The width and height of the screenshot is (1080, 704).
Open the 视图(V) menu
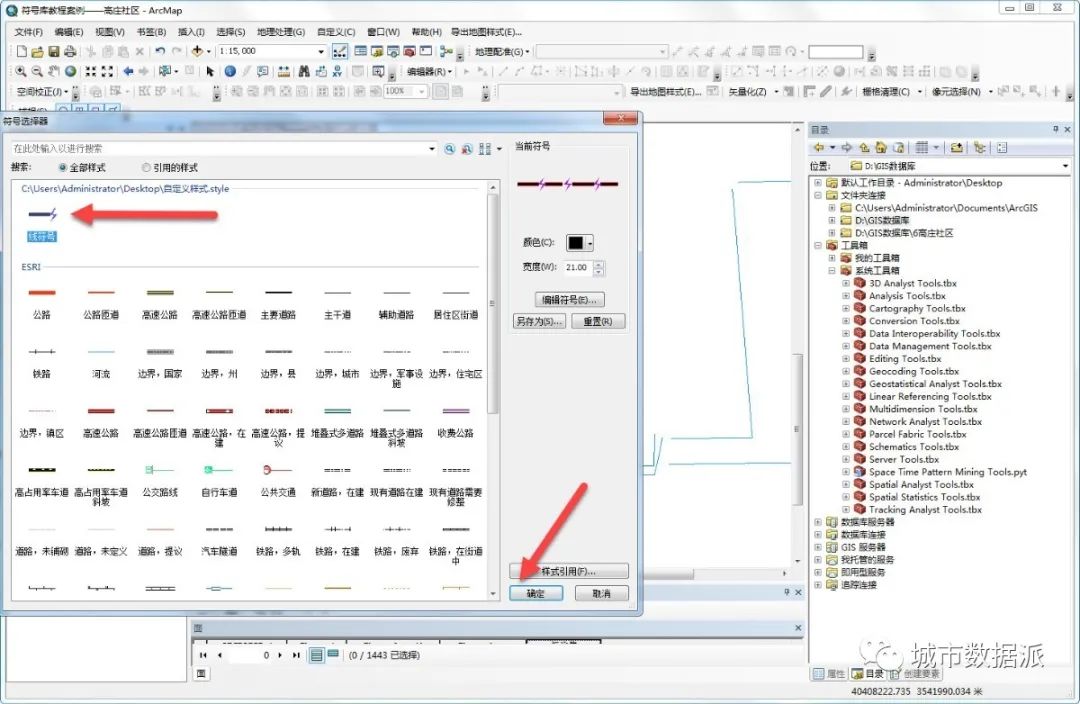pos(110,32)
